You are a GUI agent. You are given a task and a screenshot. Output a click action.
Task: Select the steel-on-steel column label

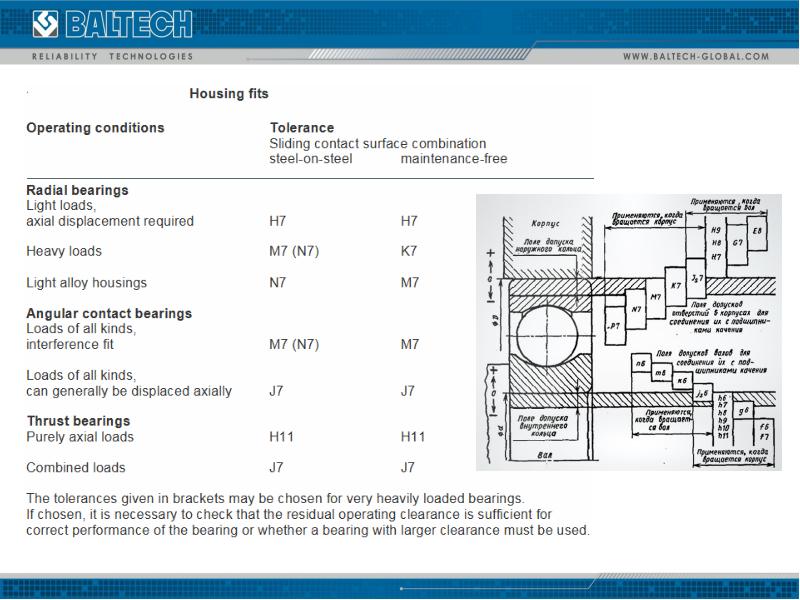[x=311, y=159]
